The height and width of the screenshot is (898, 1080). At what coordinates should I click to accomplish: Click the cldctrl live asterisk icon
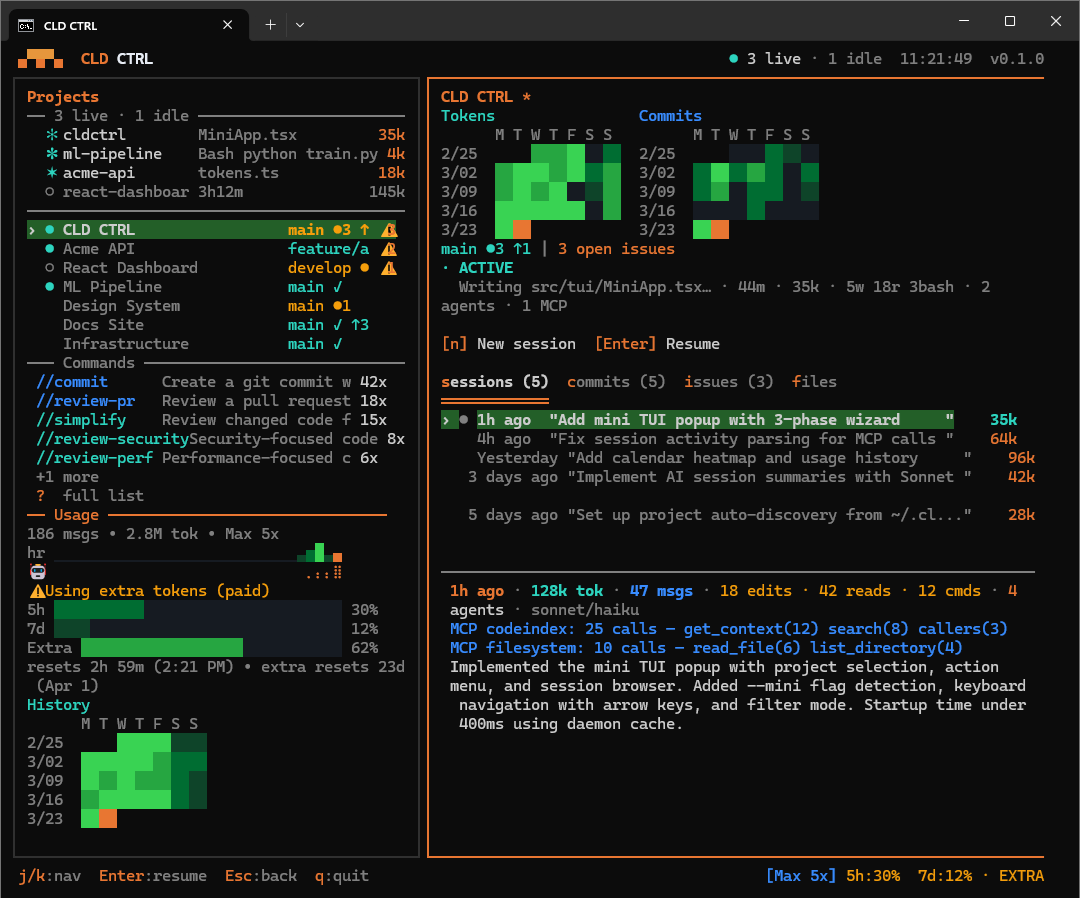[52, 134]
